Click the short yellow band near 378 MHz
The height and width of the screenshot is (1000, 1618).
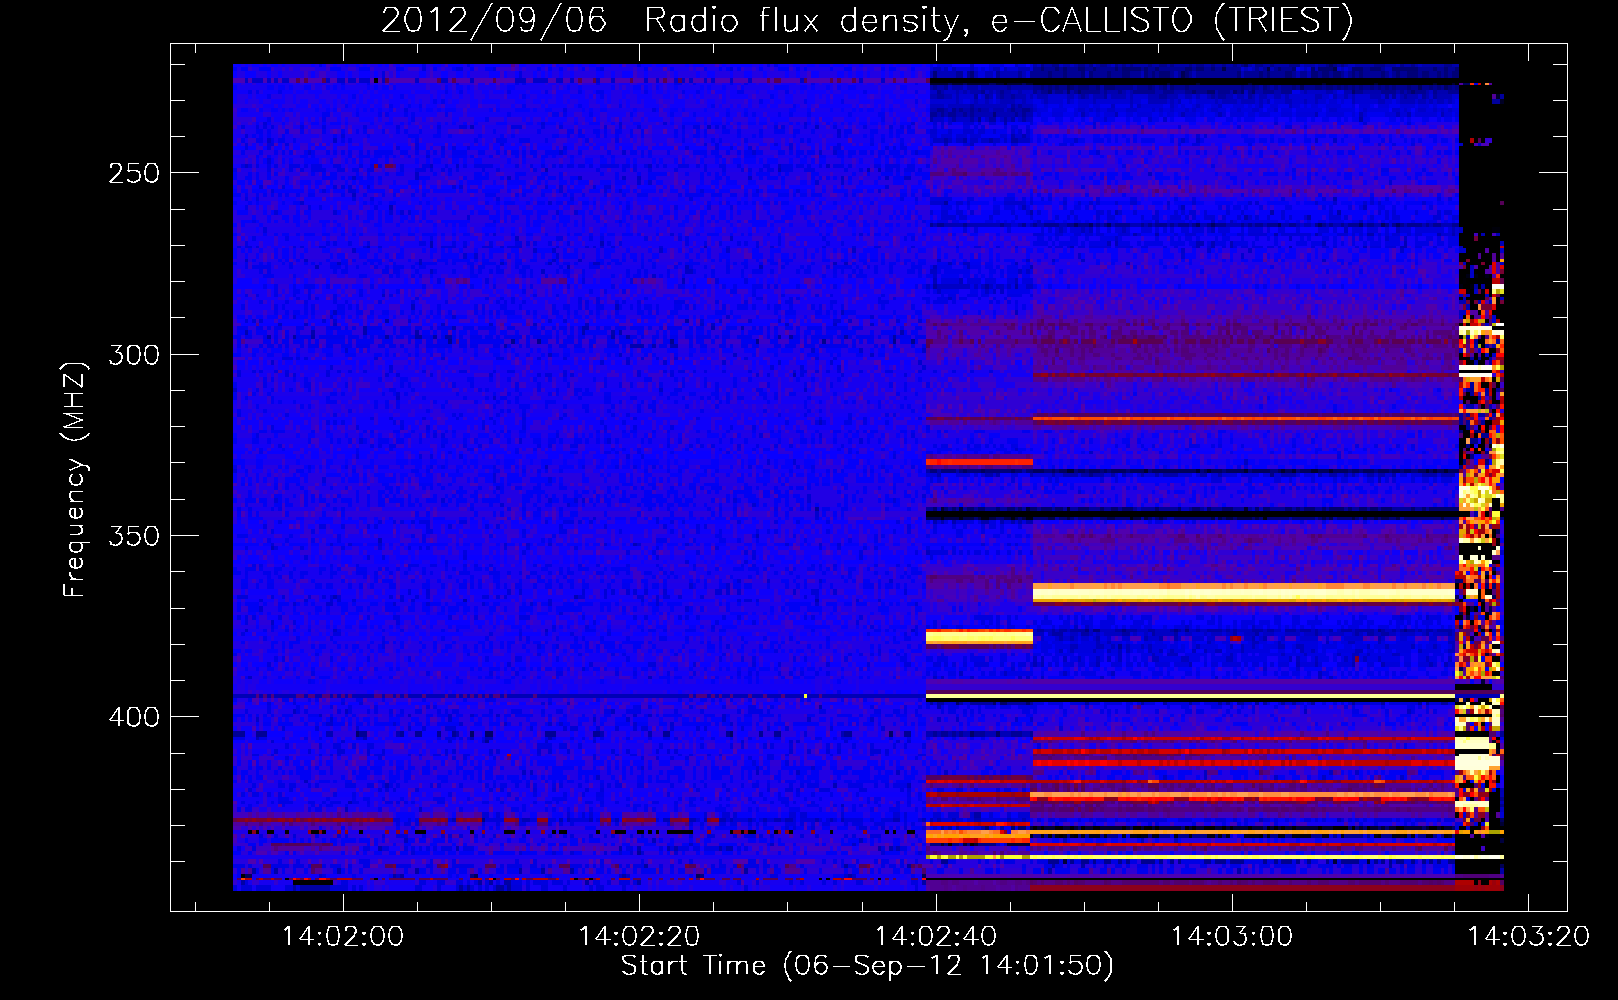[979, 637]
